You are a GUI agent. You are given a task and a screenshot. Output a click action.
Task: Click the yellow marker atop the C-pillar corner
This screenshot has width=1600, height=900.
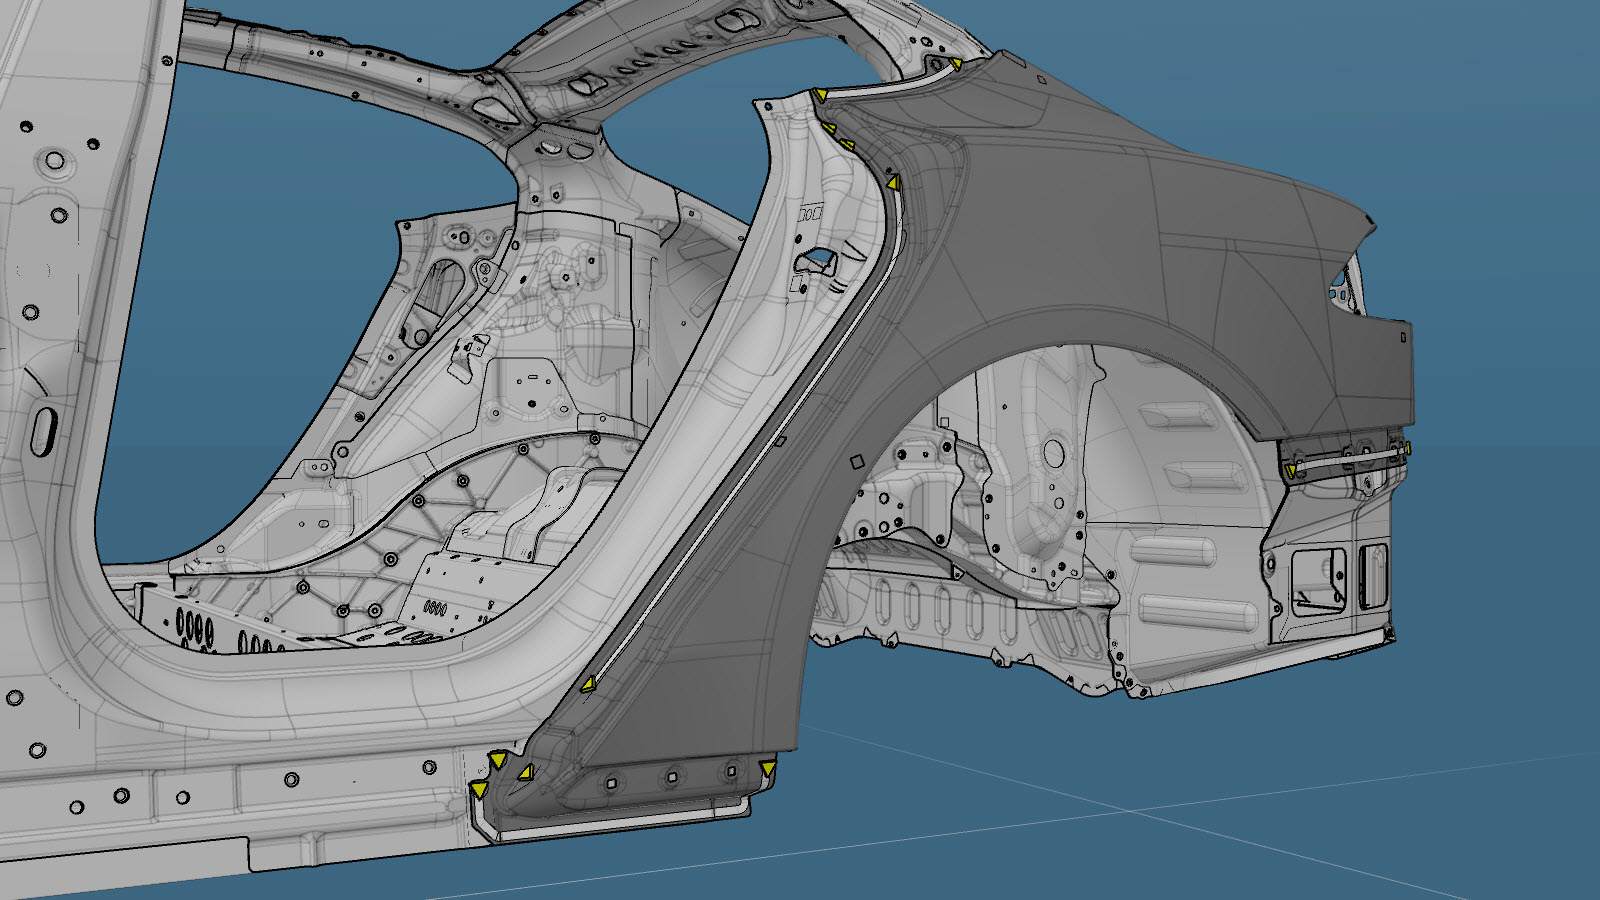click(x=820, y=95)
